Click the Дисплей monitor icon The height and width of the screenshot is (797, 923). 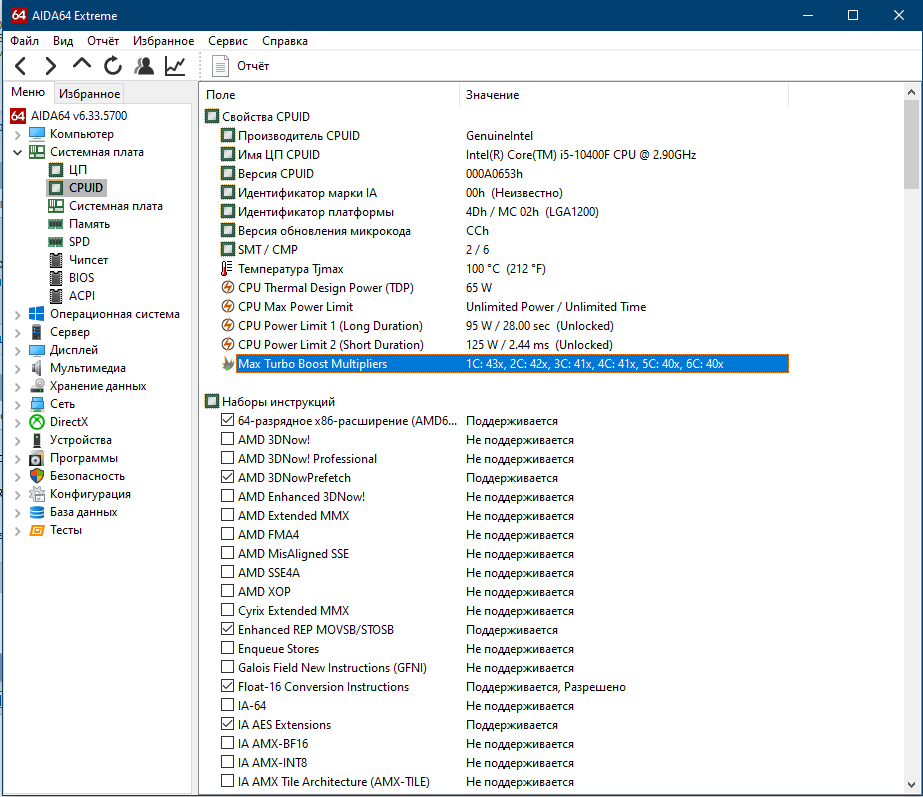click(36, 350)
